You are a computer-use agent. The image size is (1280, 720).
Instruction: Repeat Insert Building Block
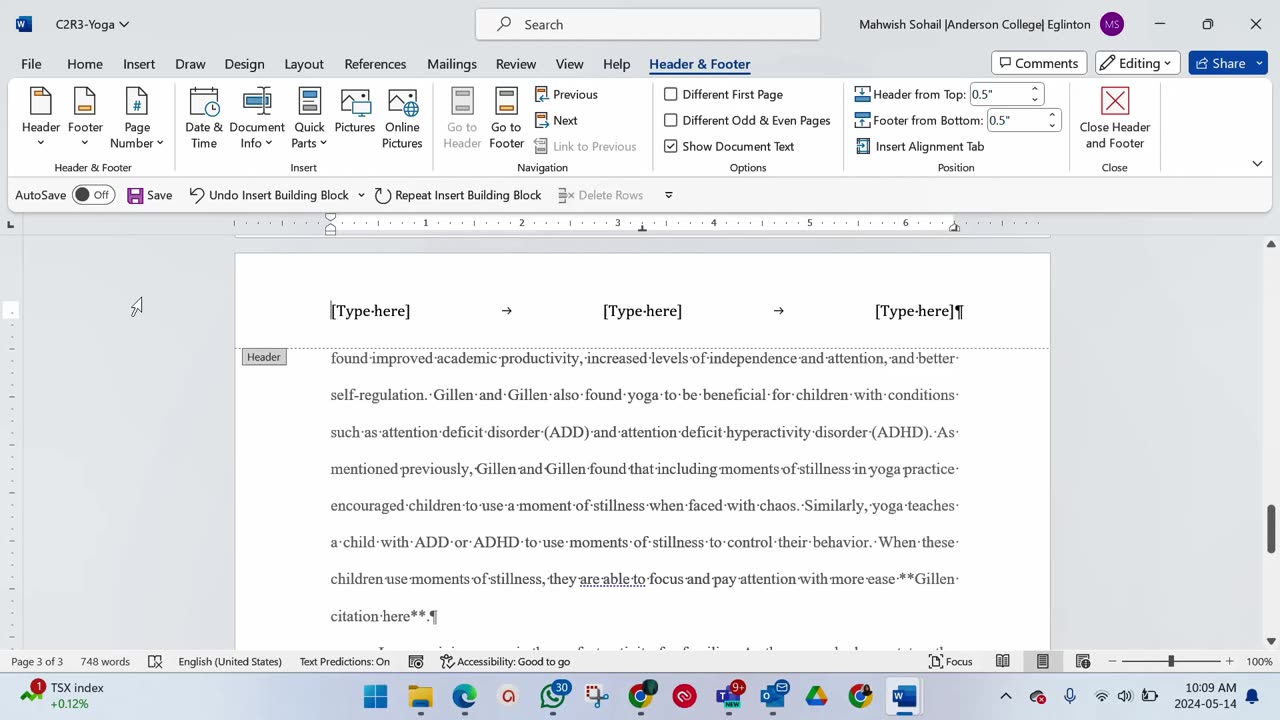[458, 195]
